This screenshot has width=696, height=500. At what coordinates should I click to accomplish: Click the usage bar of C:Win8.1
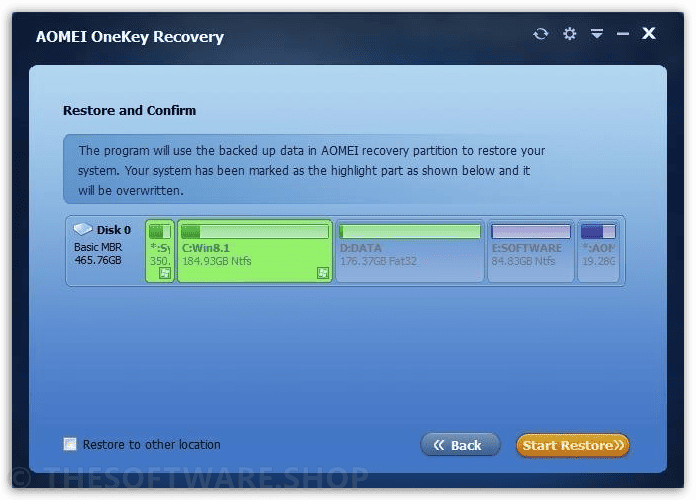tap(255, 231)
